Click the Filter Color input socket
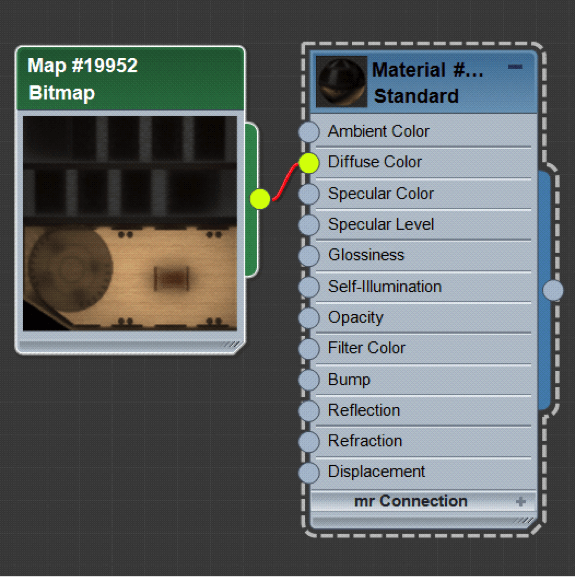 (309, 348)
